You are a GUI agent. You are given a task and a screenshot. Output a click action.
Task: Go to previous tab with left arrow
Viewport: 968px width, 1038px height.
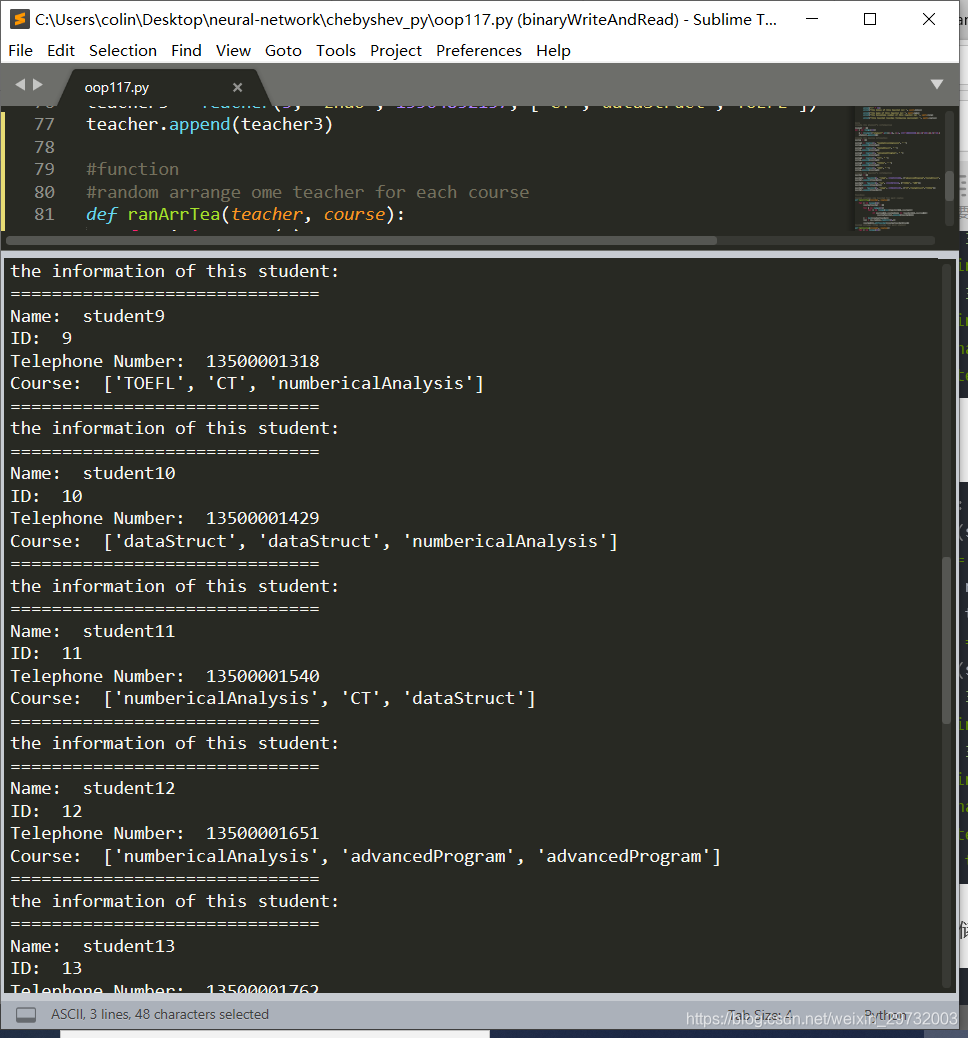pos(20,85)
